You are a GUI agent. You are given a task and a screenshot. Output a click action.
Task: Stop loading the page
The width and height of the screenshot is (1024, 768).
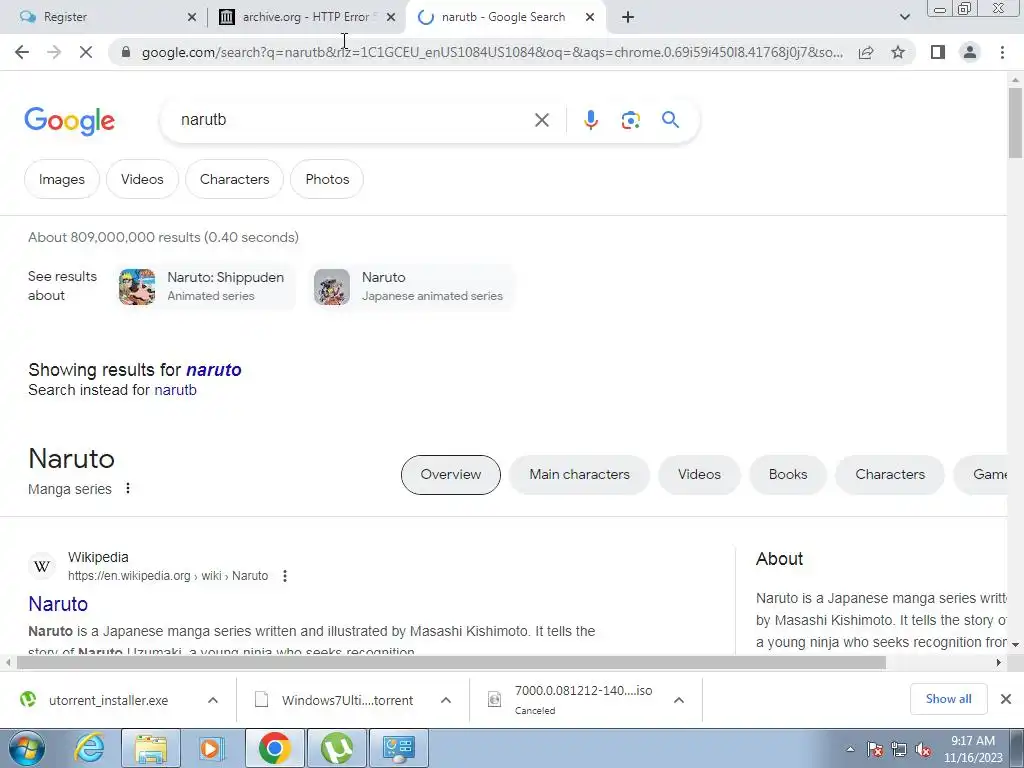point(86,52)
